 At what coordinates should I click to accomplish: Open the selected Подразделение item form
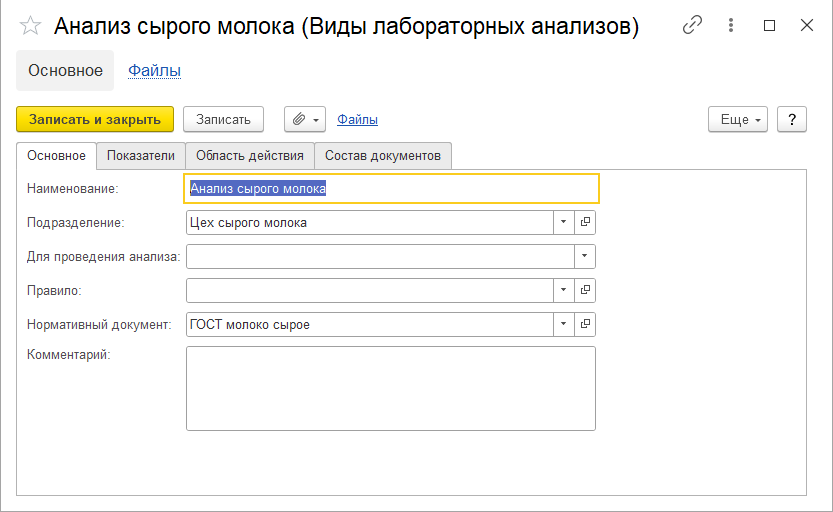(586, 222)
